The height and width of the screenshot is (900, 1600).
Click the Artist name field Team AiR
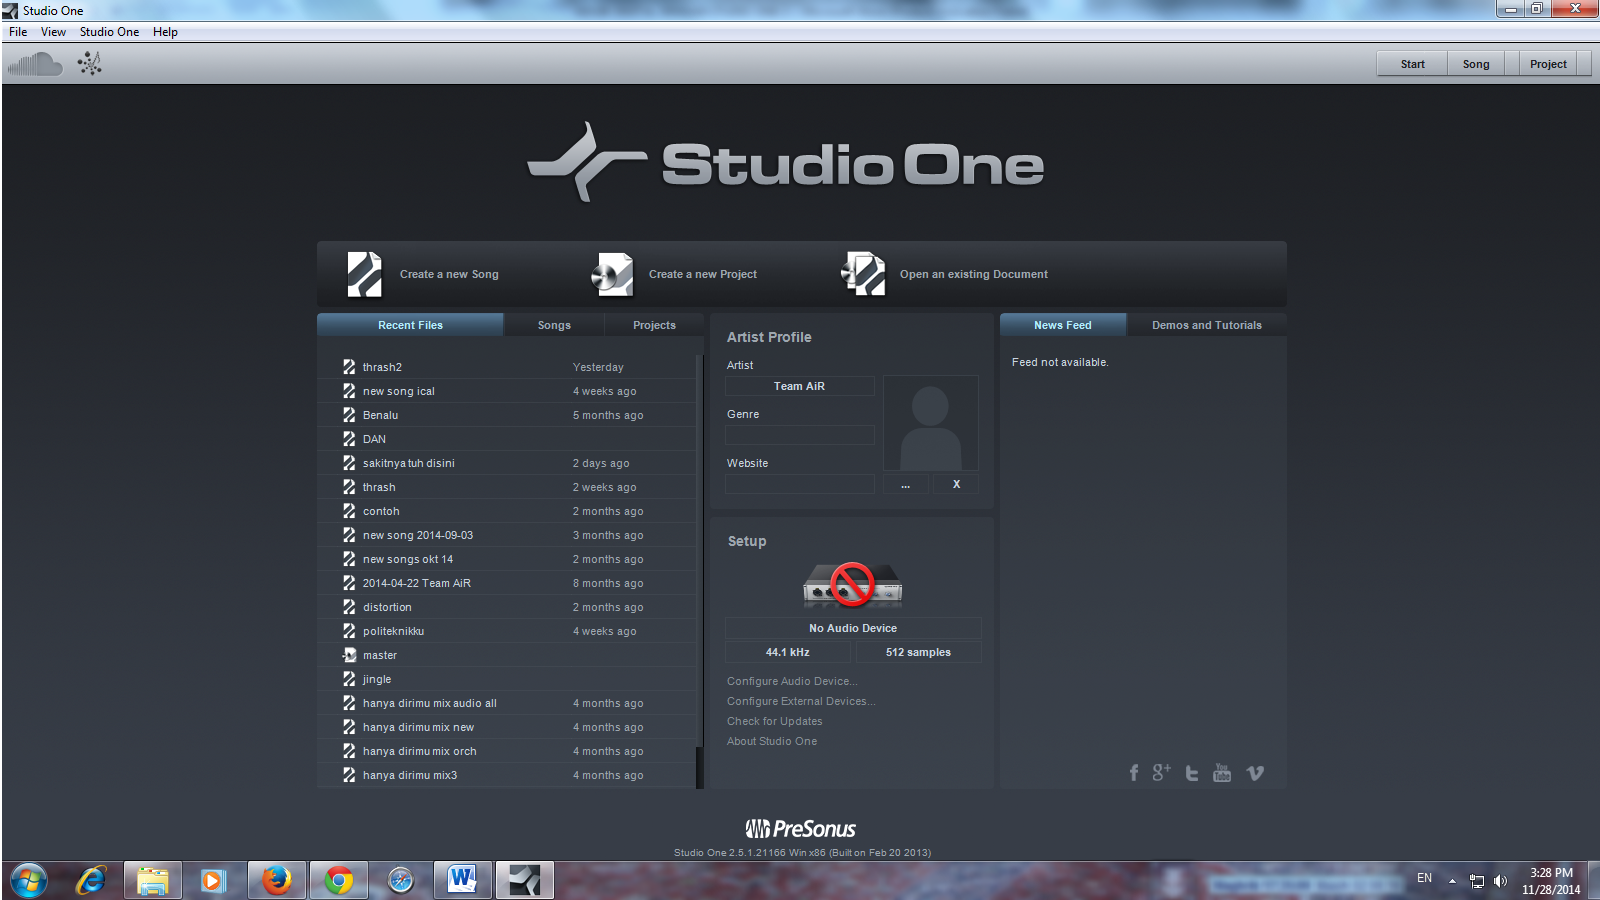(x=800, y=386)
